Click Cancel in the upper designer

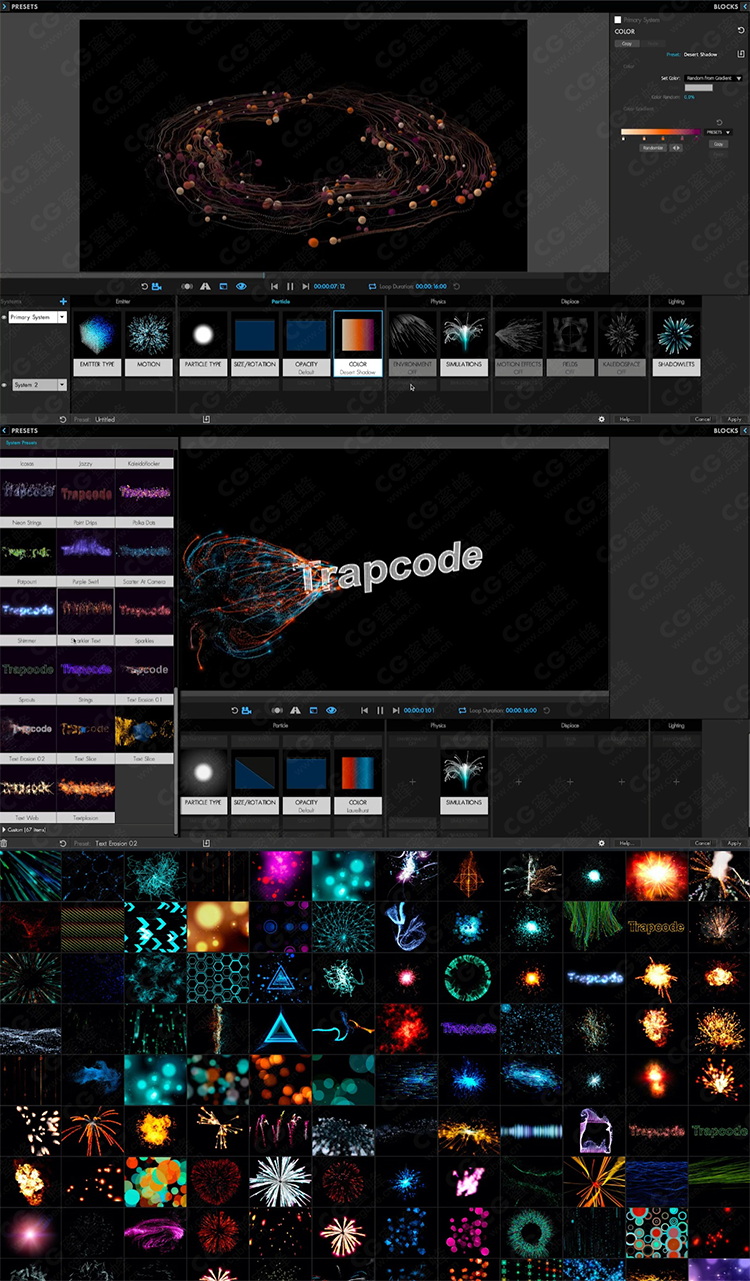pos(703,419)
